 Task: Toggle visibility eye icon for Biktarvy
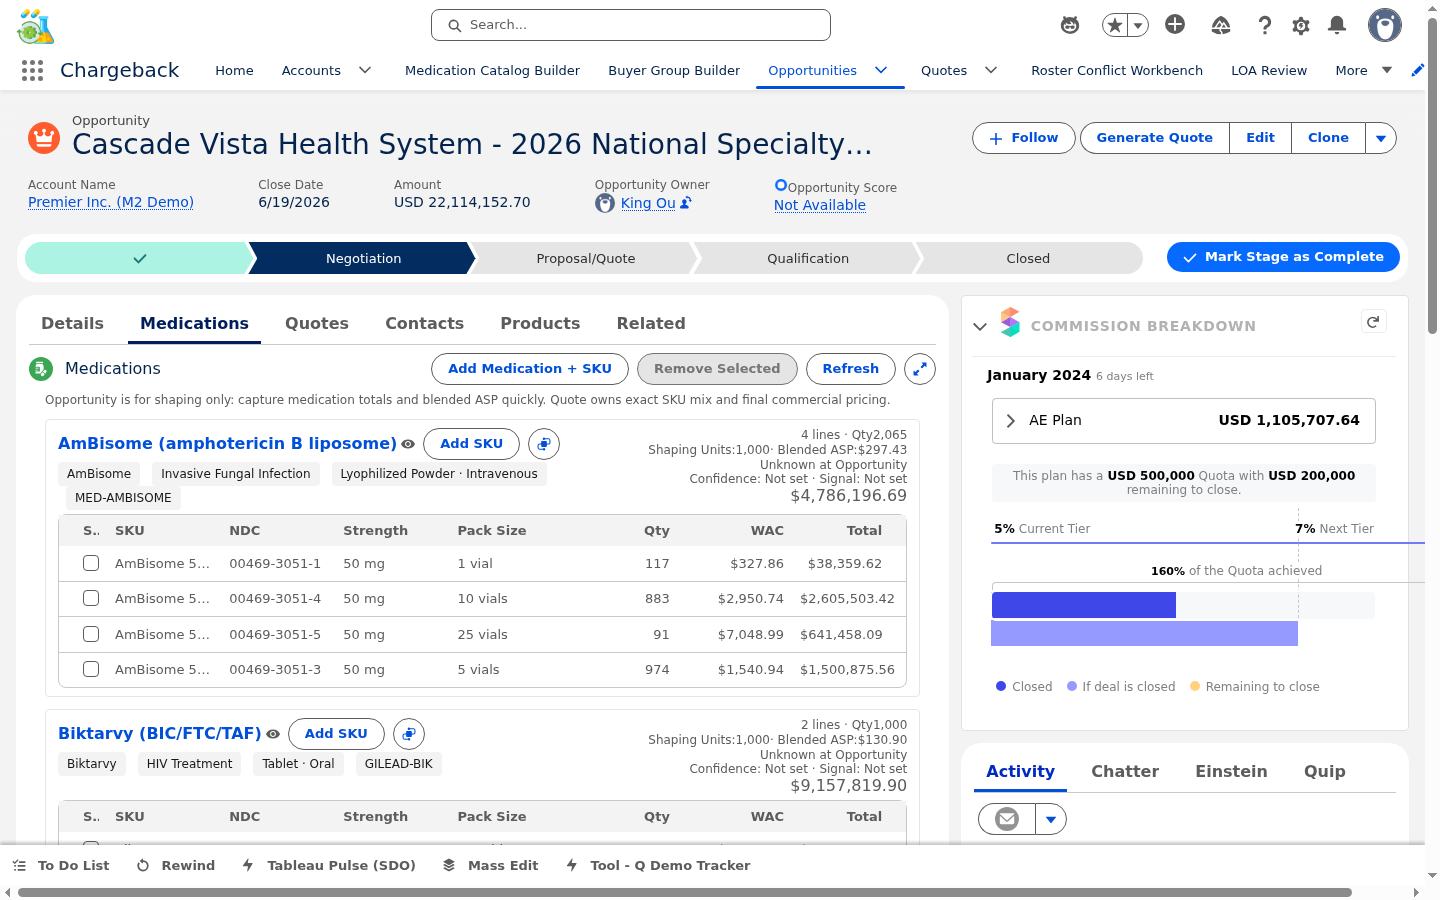[273, 734]
